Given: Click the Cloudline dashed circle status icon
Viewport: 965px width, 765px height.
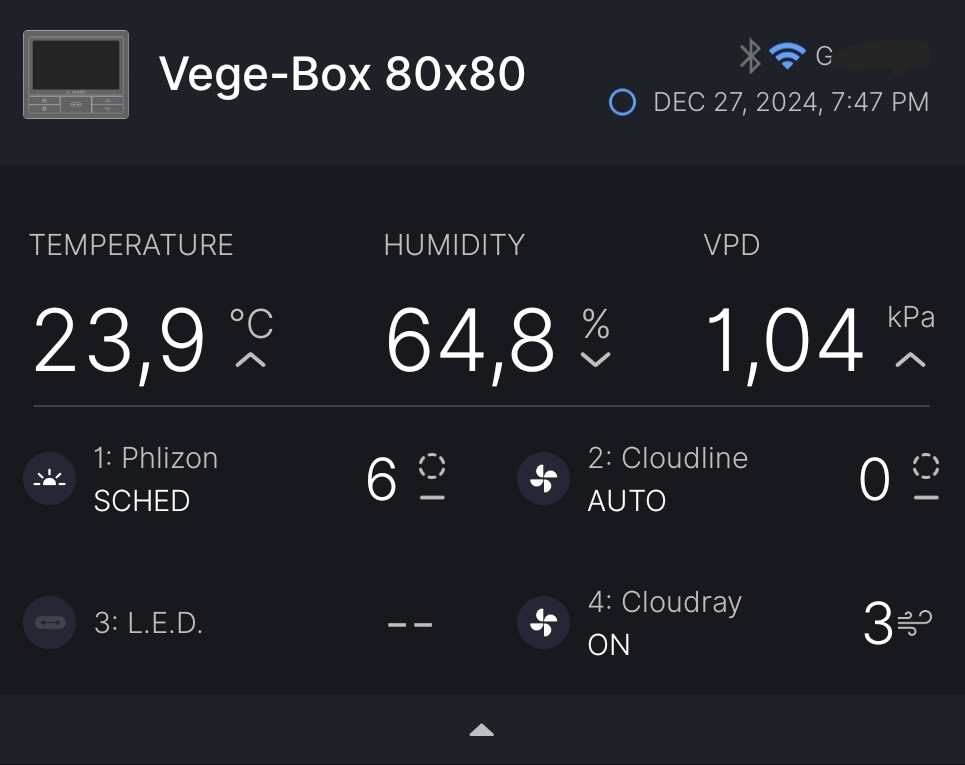Looking at the screenshot, I should tap(926, 467).
